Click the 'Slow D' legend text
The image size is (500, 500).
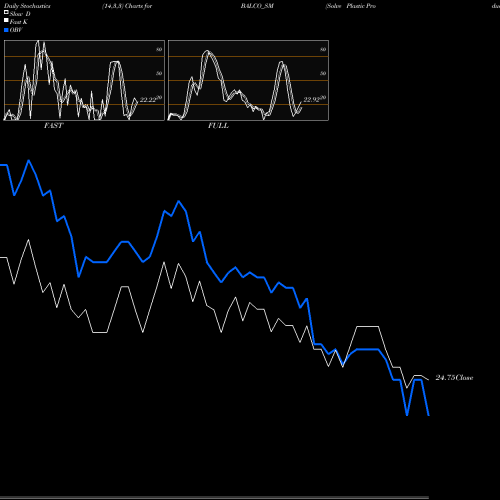tap(20, 14)
